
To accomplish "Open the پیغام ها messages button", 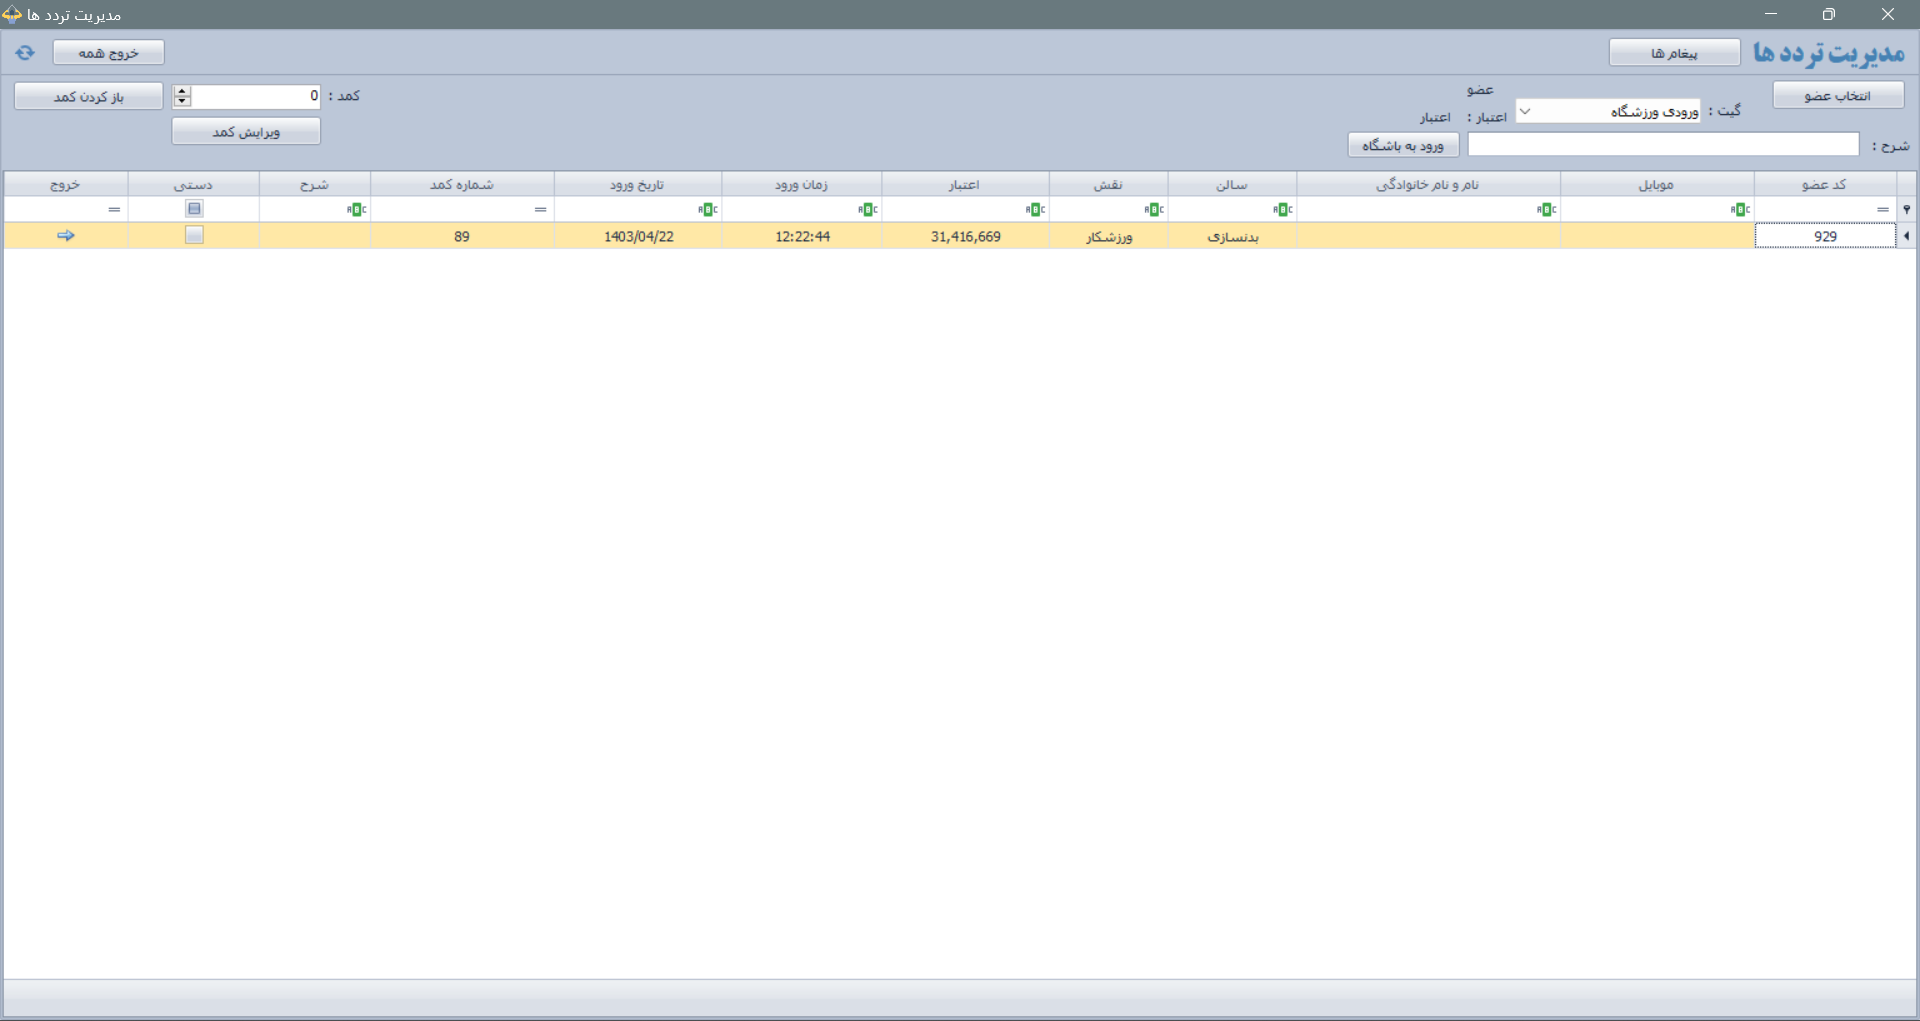I will [1674, 53].
